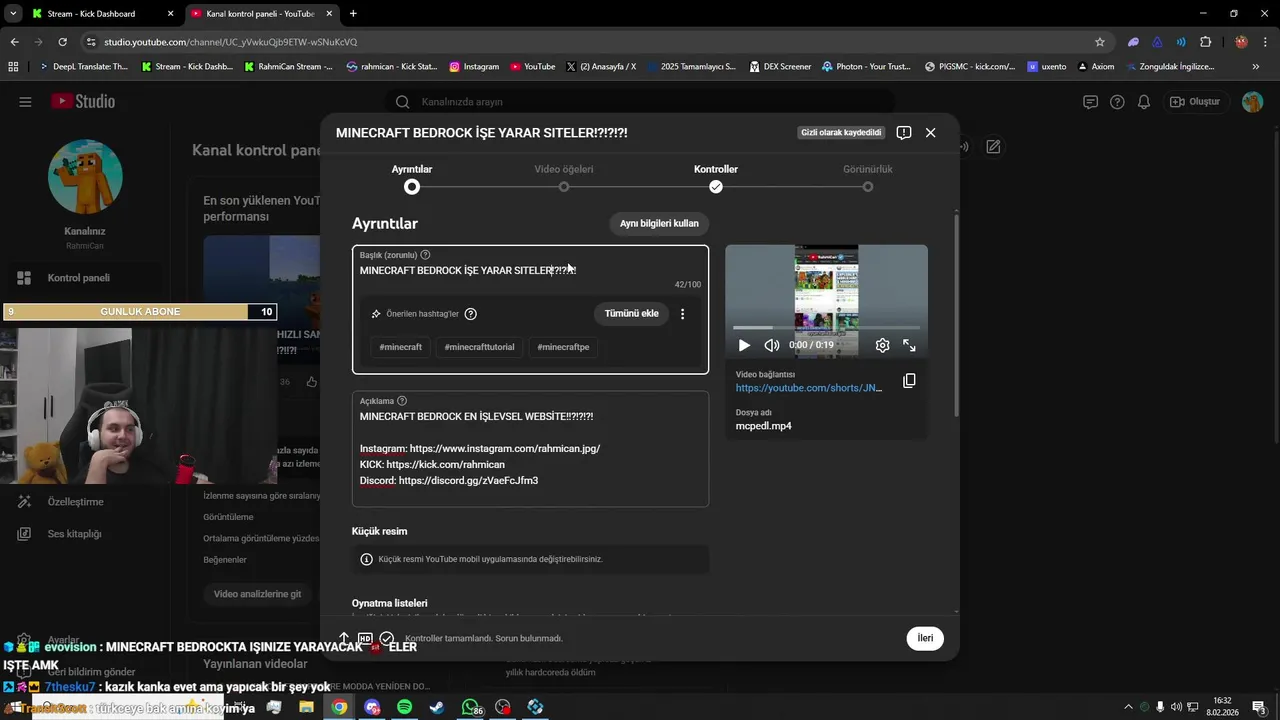Open Studio notifications bell
Screen dimensions: 1280x720
click(1144, 102)
